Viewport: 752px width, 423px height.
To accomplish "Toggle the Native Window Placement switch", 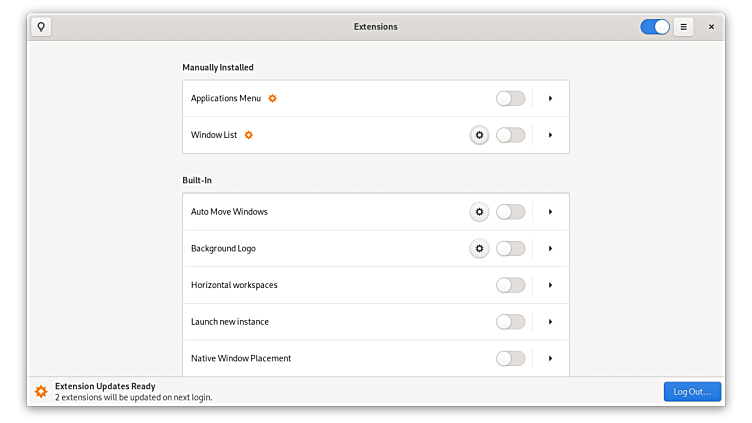I will (x=510, y=358).
